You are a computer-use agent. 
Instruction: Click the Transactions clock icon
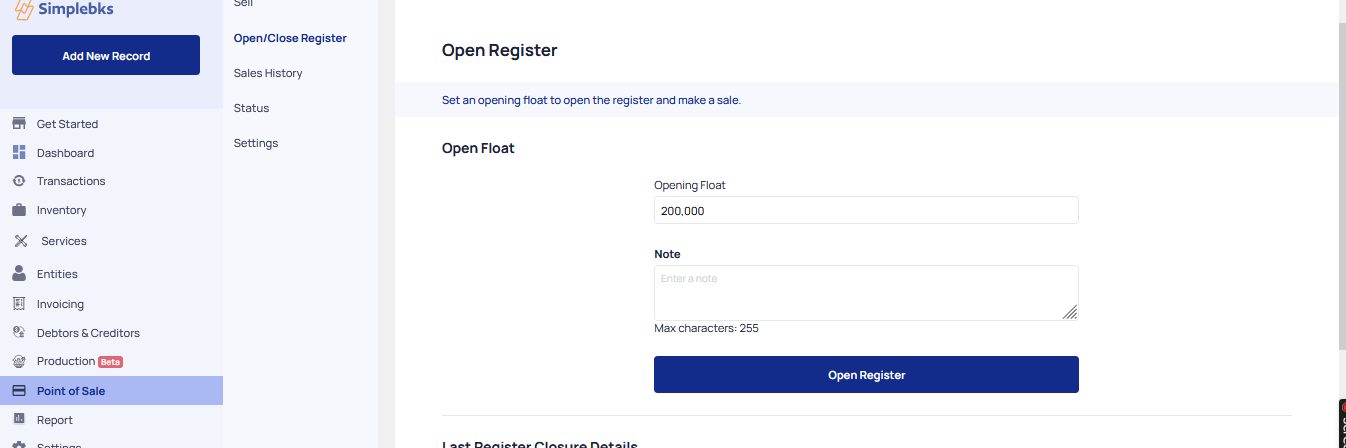[x=18, y=181]
